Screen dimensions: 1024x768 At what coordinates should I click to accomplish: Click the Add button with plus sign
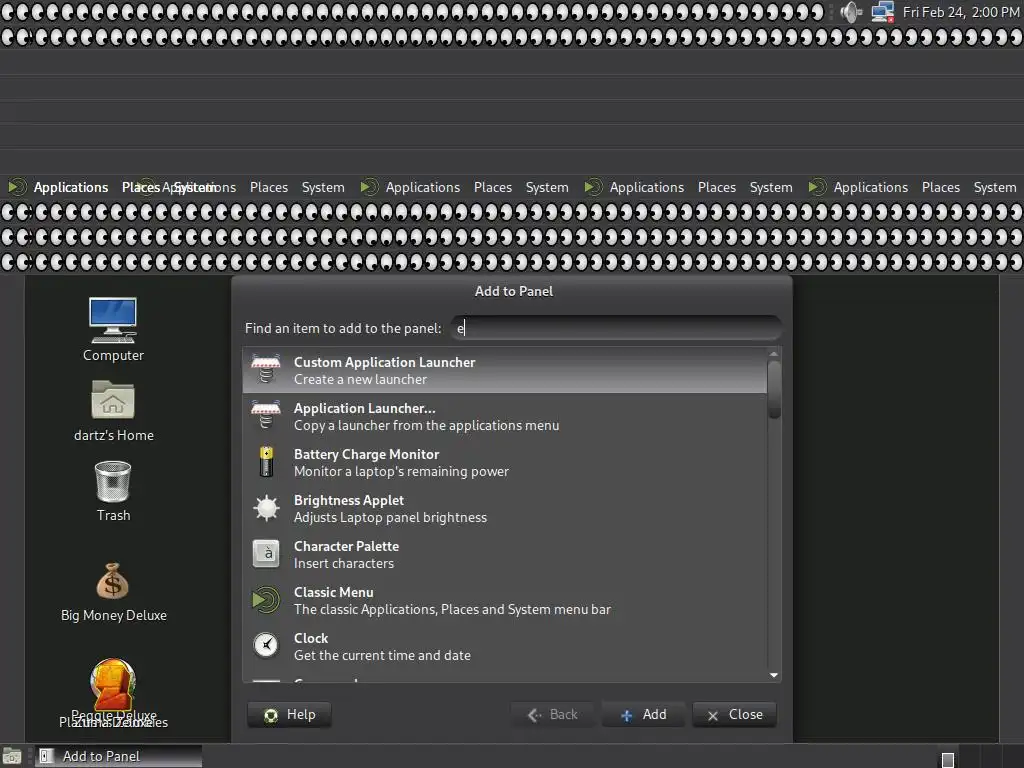(x=643, y=714)
